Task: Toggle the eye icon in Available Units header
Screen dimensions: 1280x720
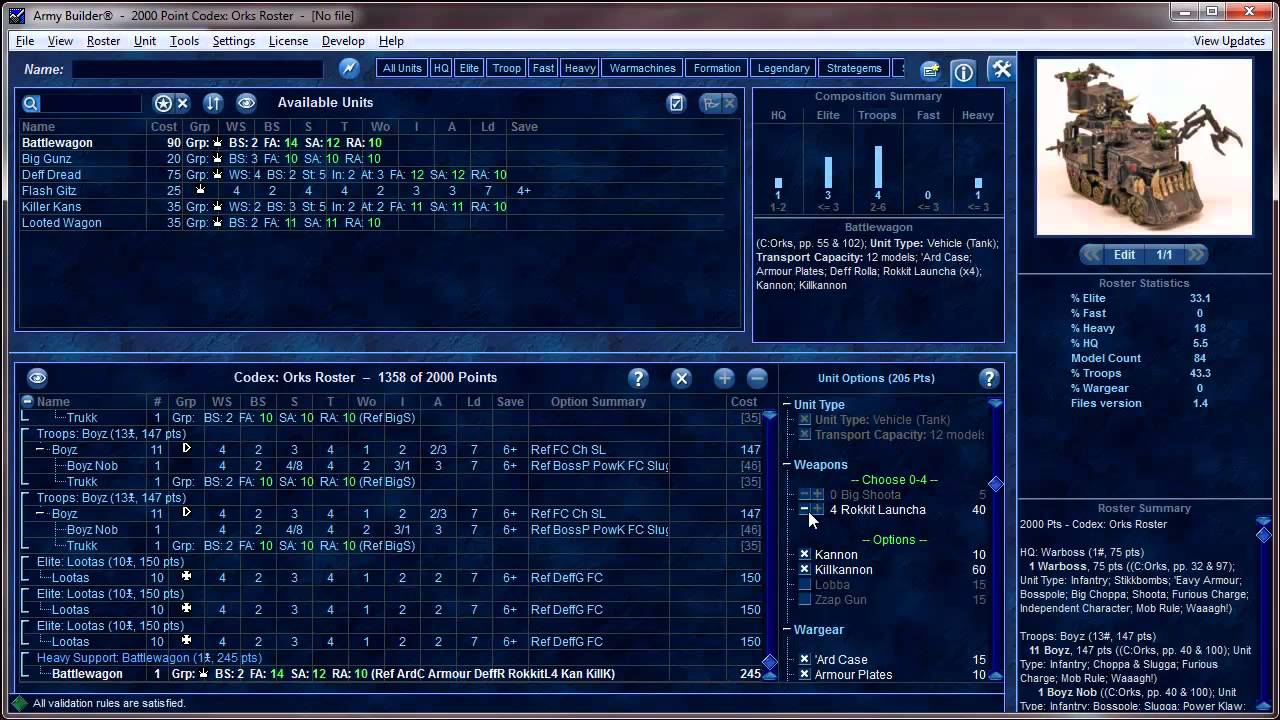Action: pyautogui.click(x=246, y=103)
